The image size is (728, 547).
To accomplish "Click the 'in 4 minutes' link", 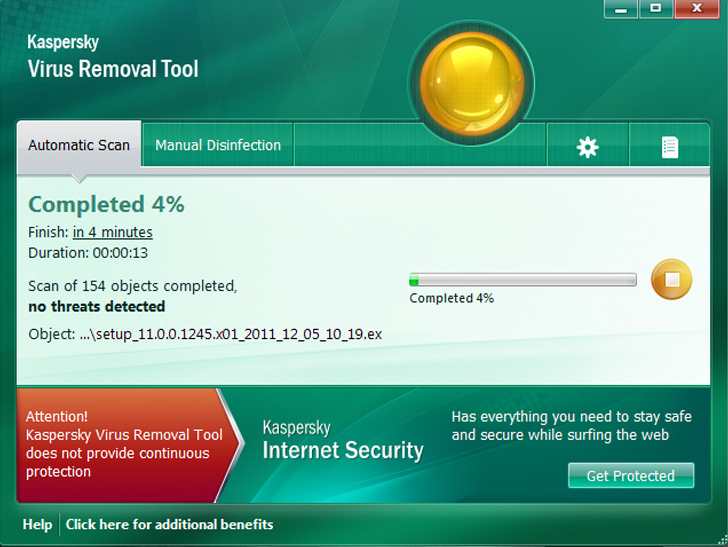I will click(x=113, y=232).
